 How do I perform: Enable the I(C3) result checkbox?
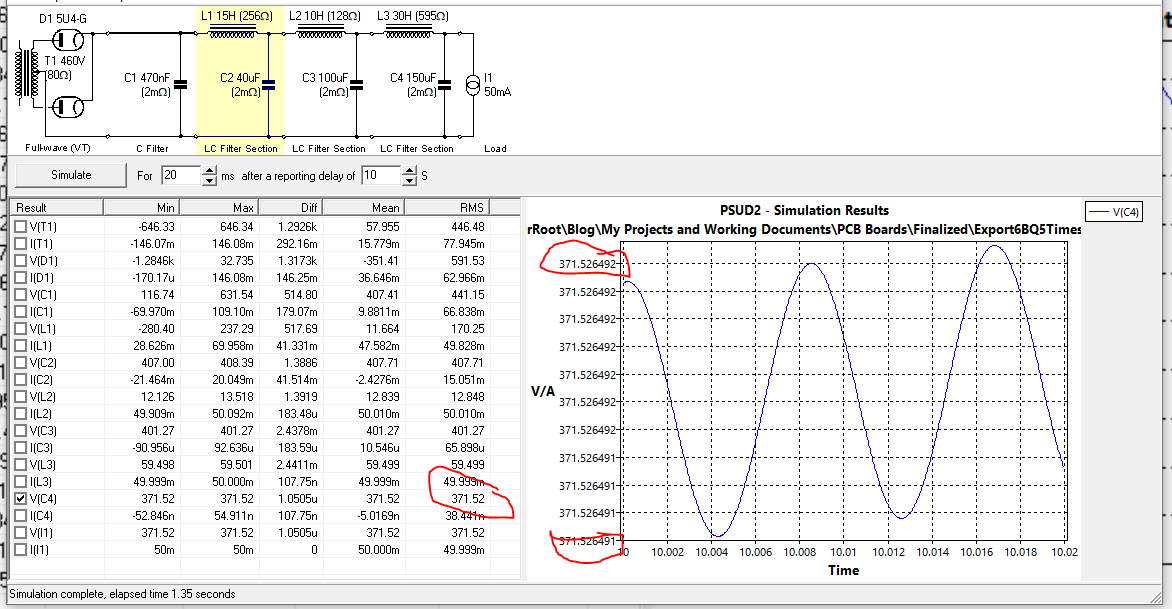pos(20,448)
